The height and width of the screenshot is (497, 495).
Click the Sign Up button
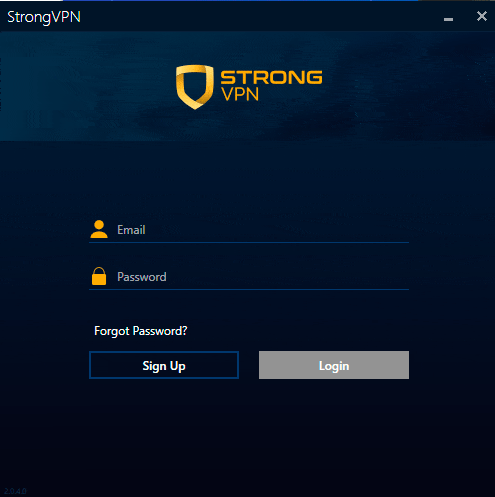click(x=164, y=365)
